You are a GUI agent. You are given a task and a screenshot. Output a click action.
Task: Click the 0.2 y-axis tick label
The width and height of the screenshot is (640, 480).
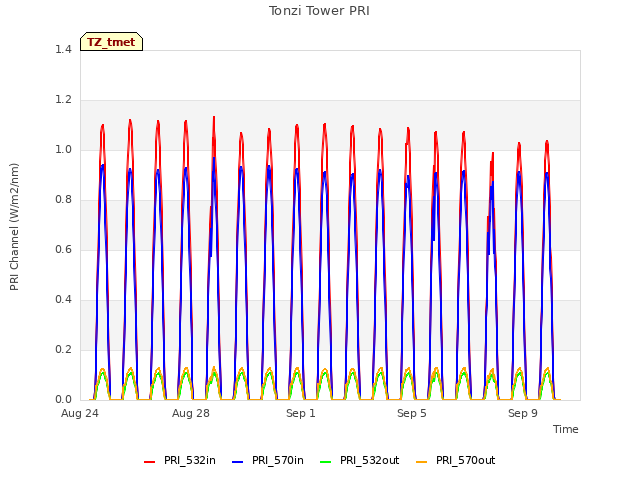point(63,350)
